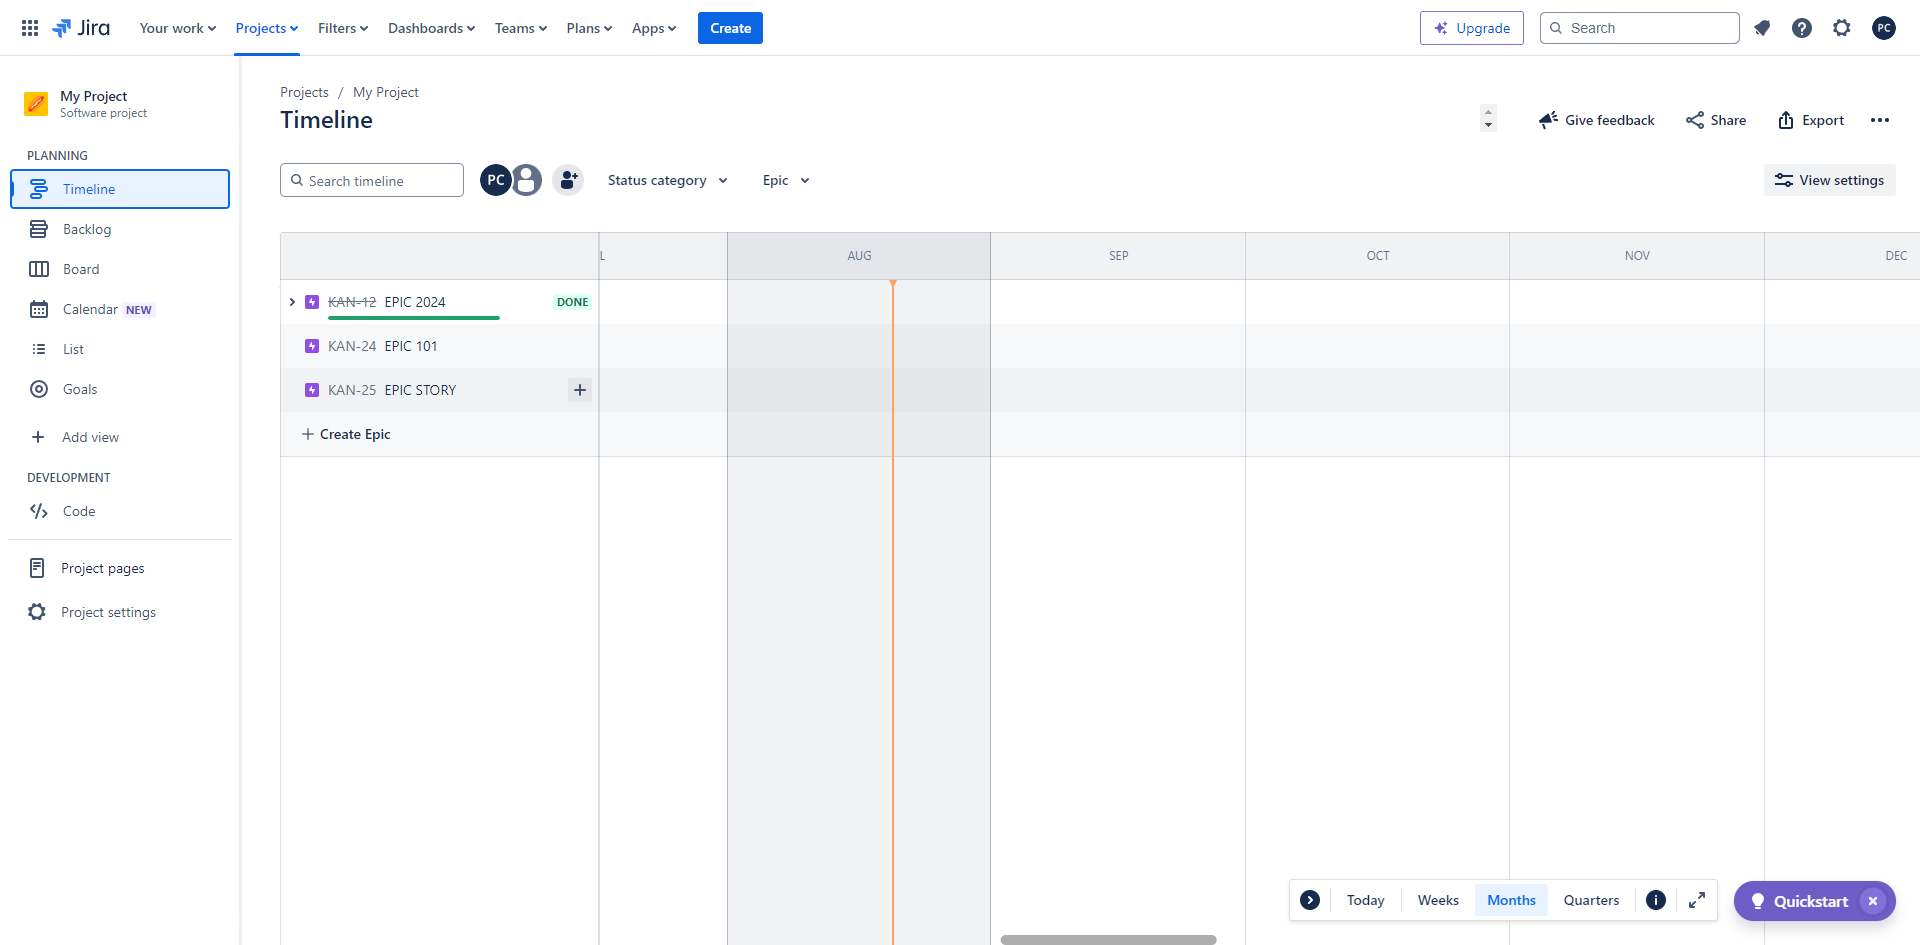Switch the timeline to Months view
This screenshot has width=1920, height=945.
[x=1511, y=900]
